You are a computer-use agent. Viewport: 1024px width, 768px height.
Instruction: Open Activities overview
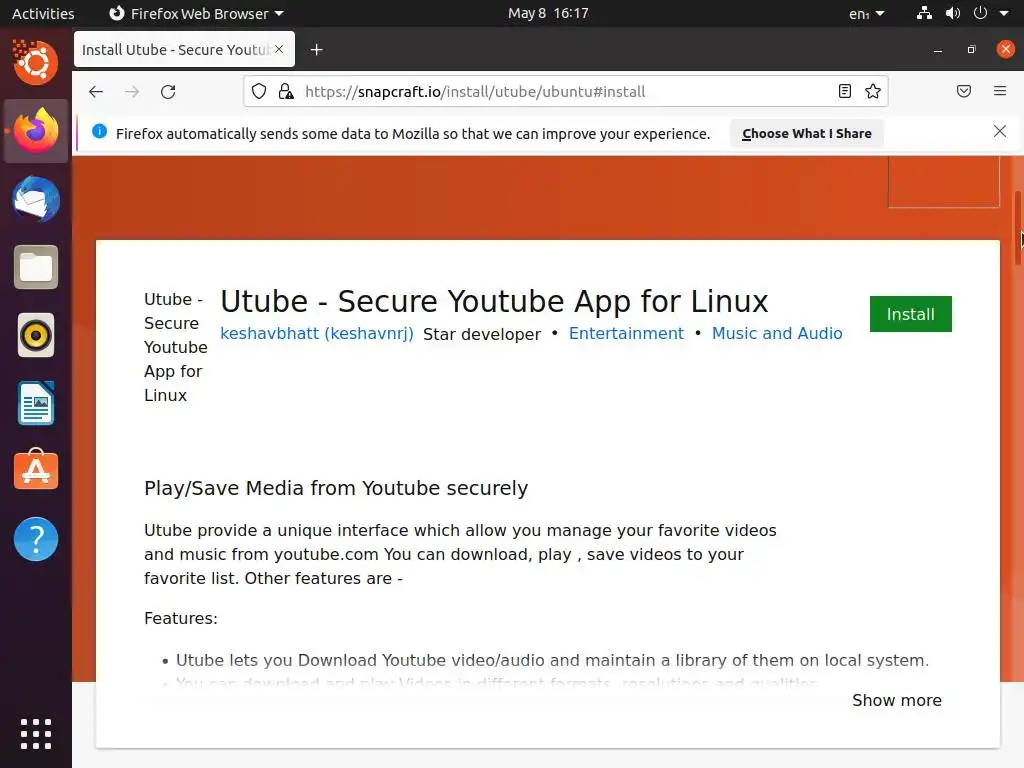pos(43,13)
